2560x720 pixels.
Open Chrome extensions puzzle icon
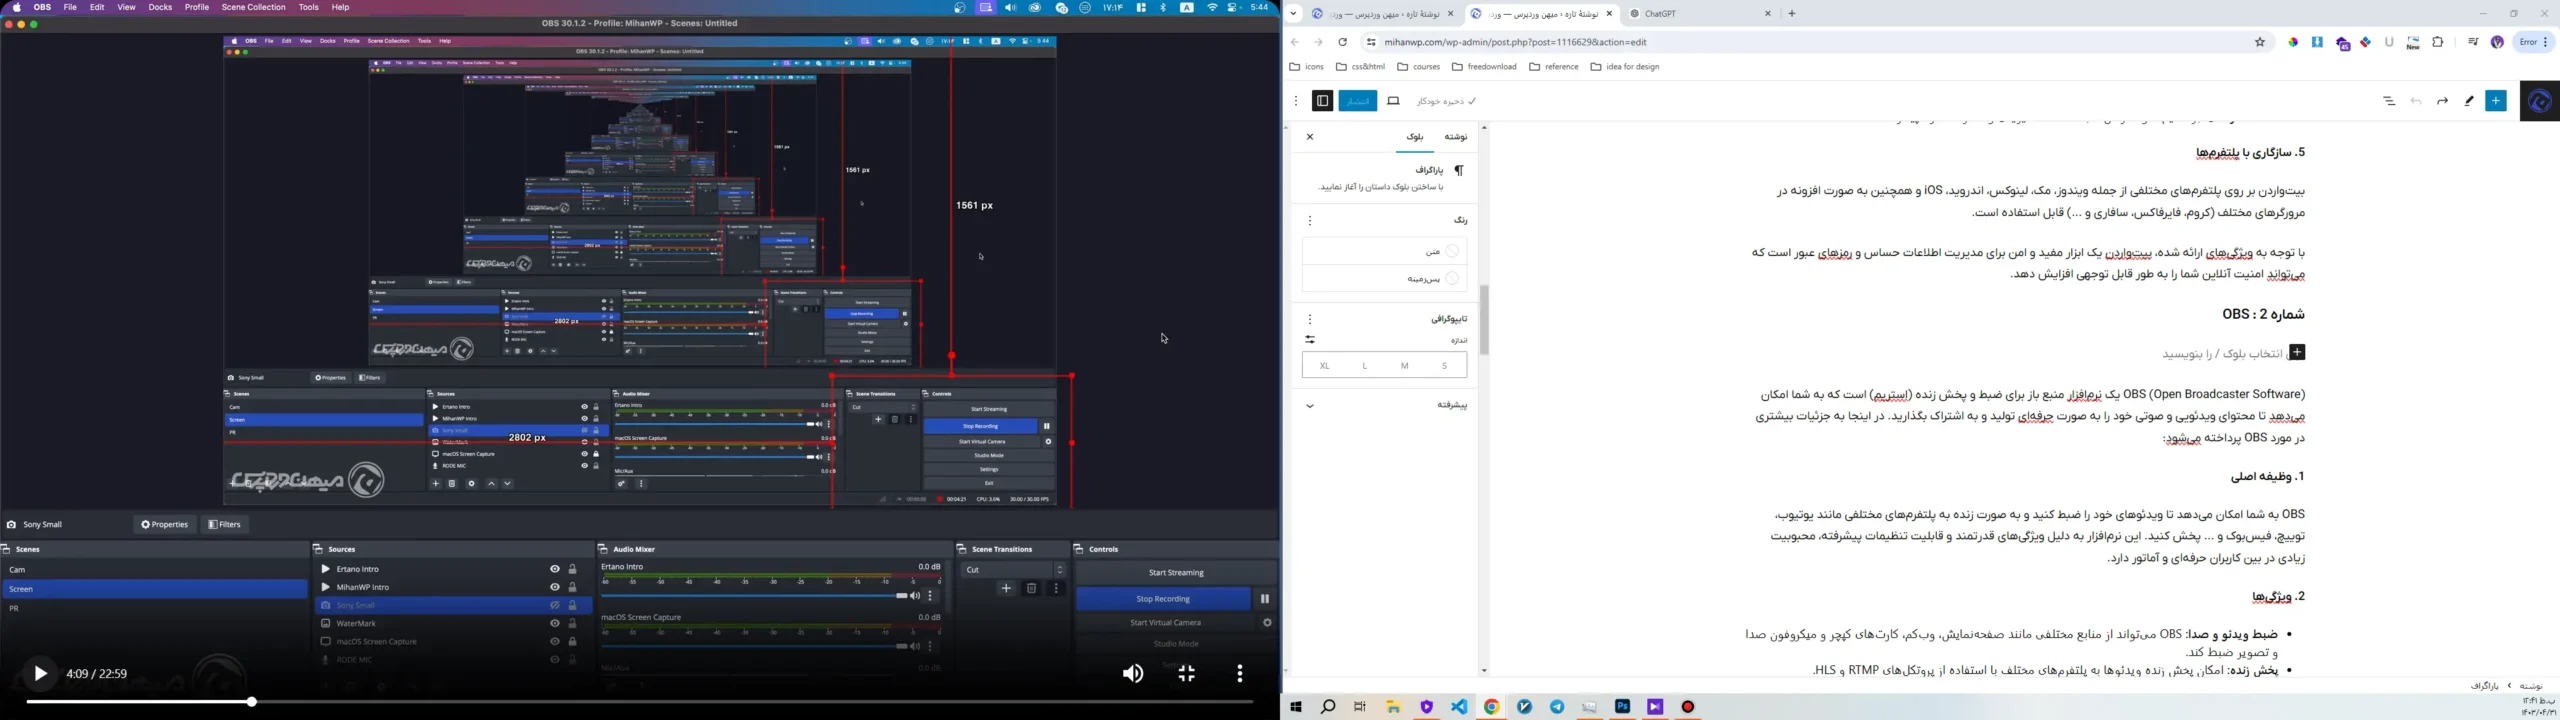pos(2438,42)
